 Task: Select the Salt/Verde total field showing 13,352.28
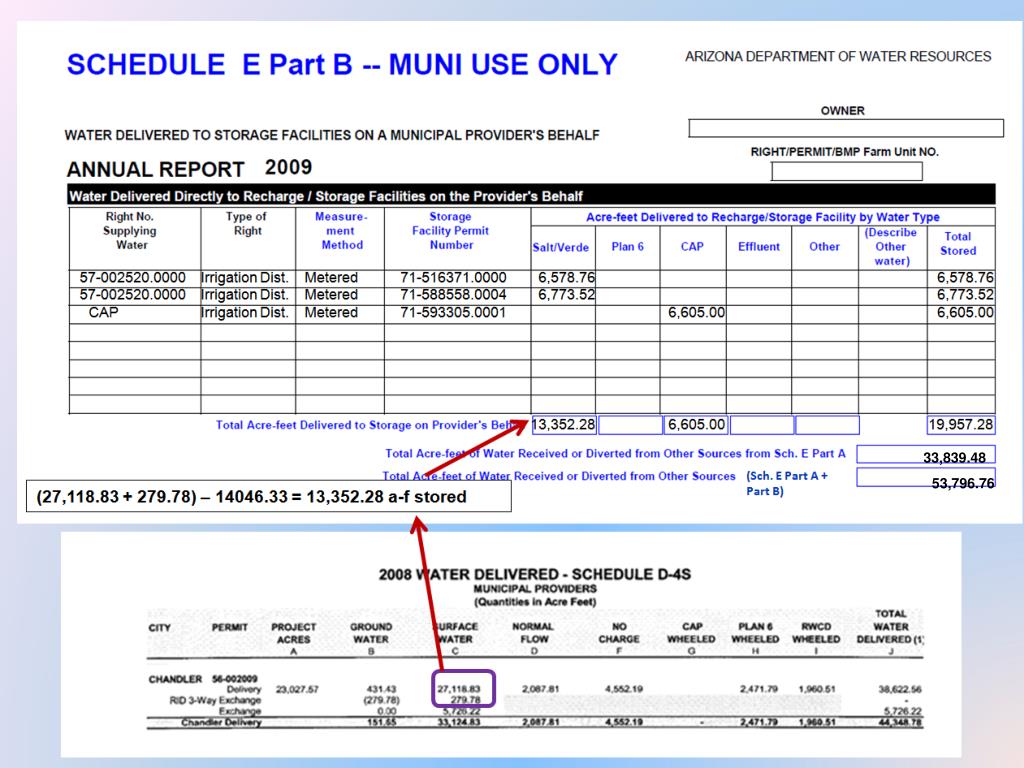564,425
